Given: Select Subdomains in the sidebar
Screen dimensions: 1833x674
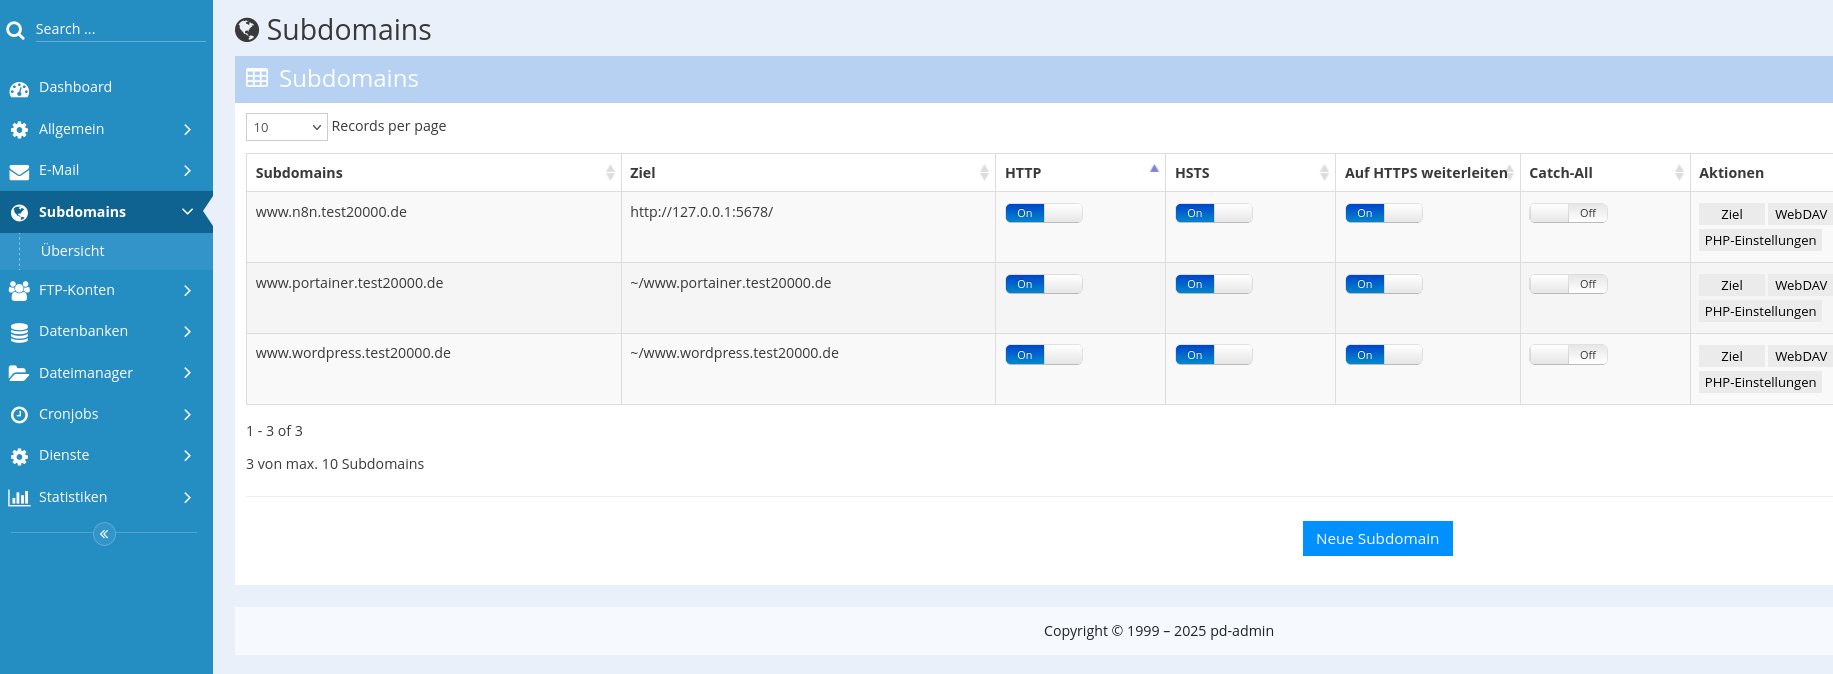Looking at the screenshot, I should click(82, 212).
